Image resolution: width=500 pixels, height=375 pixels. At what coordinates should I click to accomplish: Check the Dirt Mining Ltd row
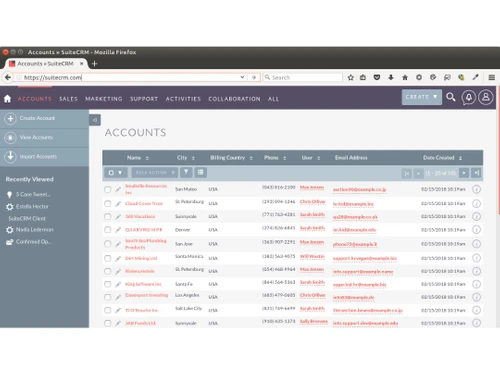[x=107, y=258]
